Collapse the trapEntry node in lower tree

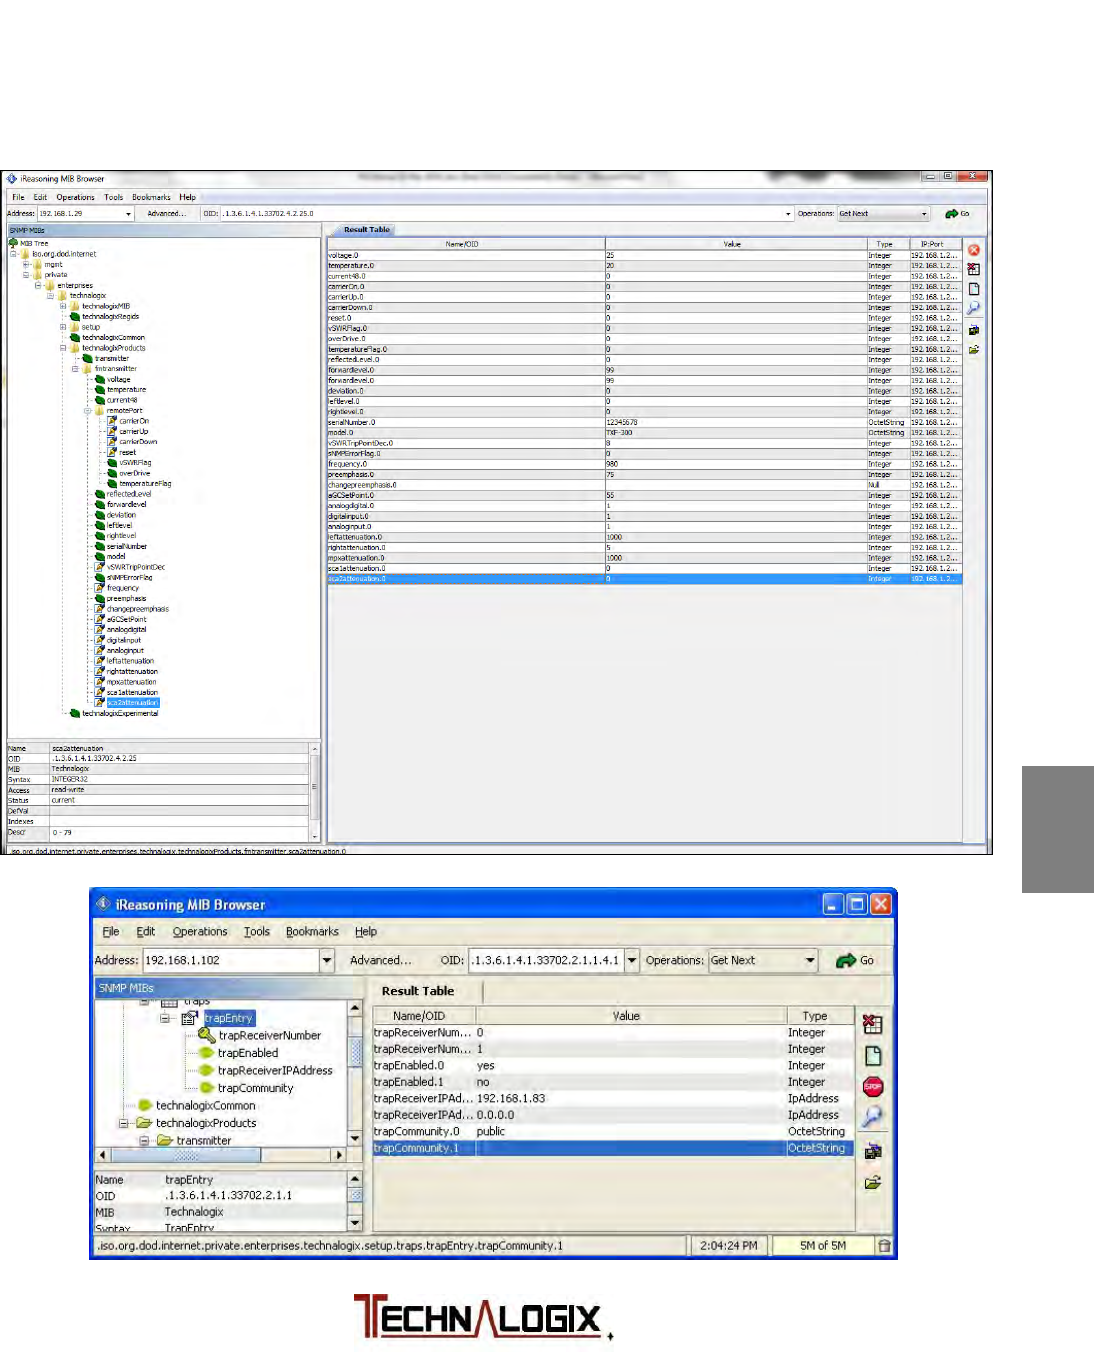pos(165,1018)
